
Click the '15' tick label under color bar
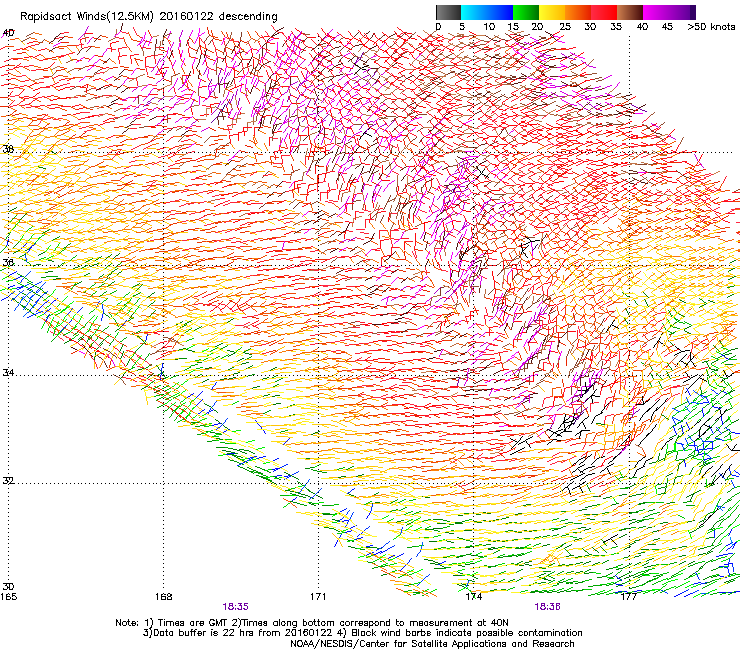[513, 26]
